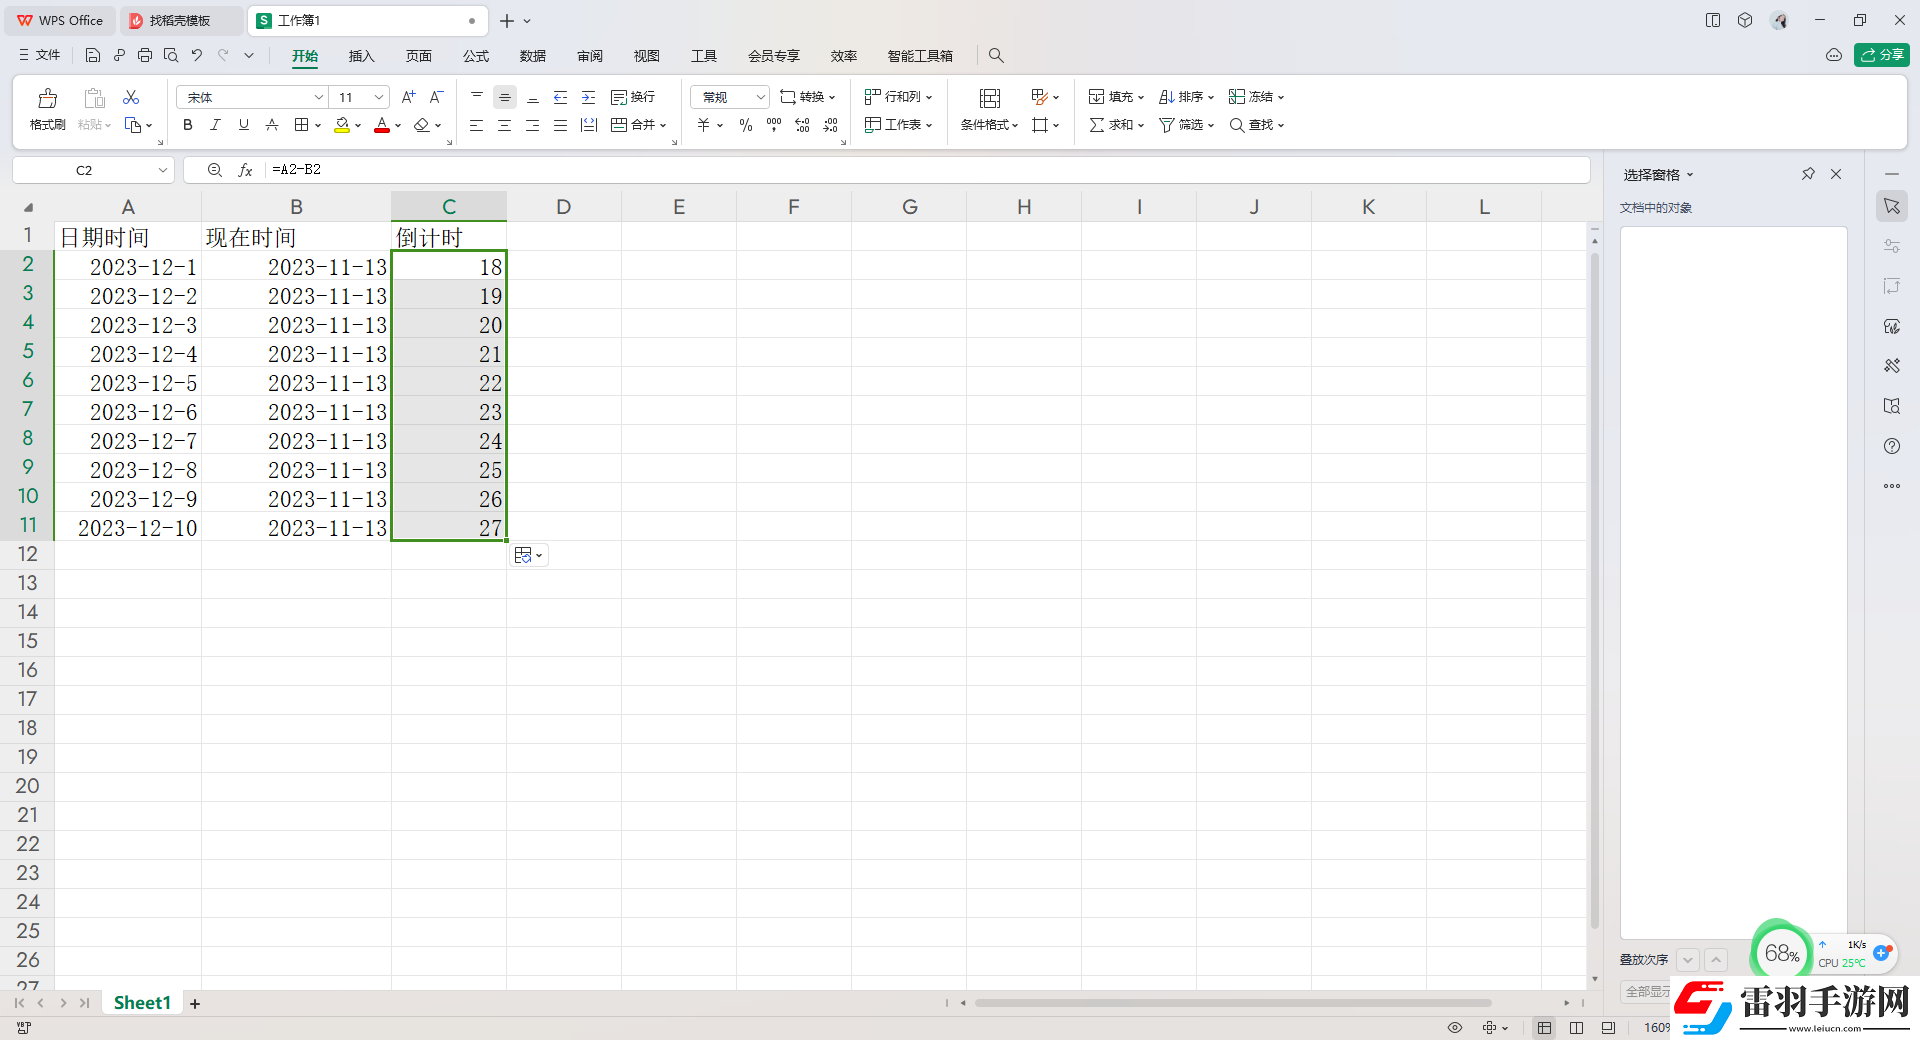Open the font name dropdown 宋体
Image resolution: width=1920 pixels, height=1040 pixels.
(319, 97)
